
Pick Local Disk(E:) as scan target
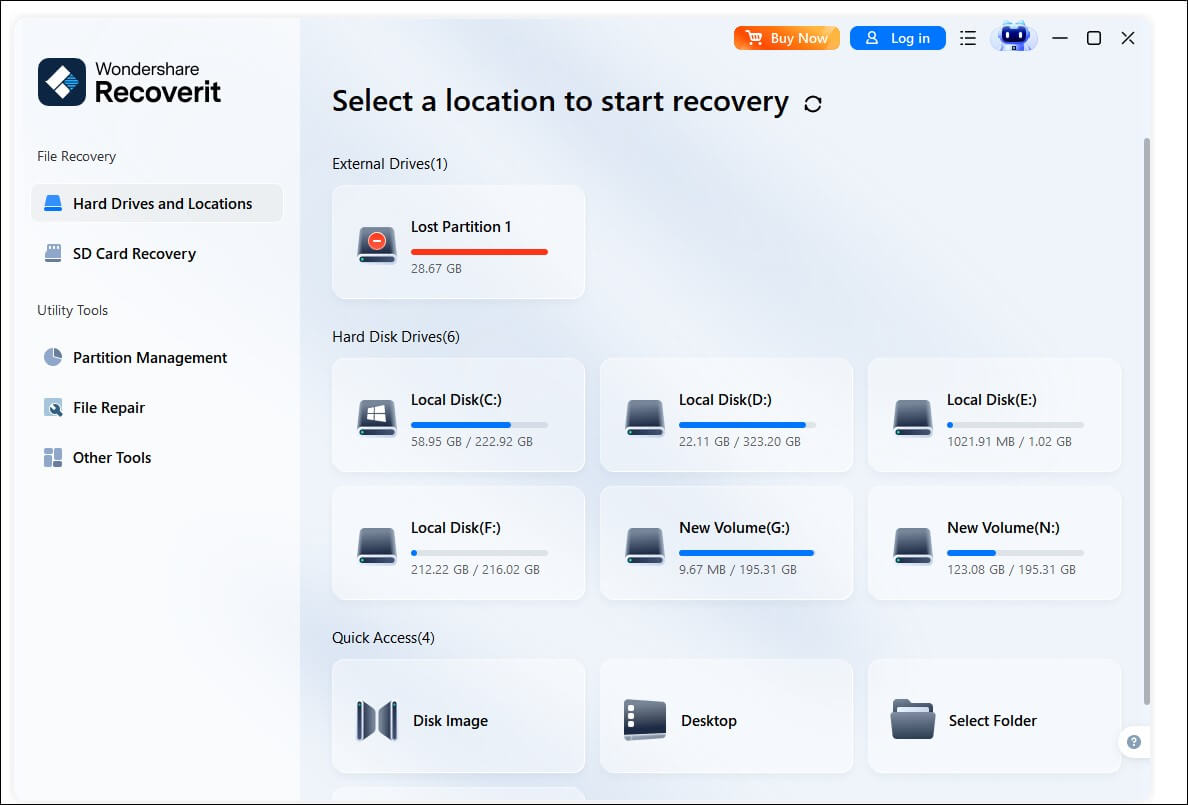coord(994,414)
